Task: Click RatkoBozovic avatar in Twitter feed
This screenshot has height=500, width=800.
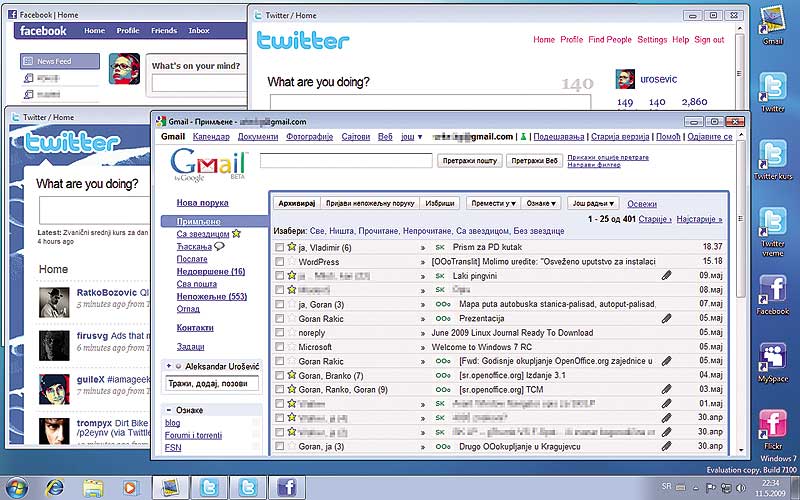Action: (54, 303)
